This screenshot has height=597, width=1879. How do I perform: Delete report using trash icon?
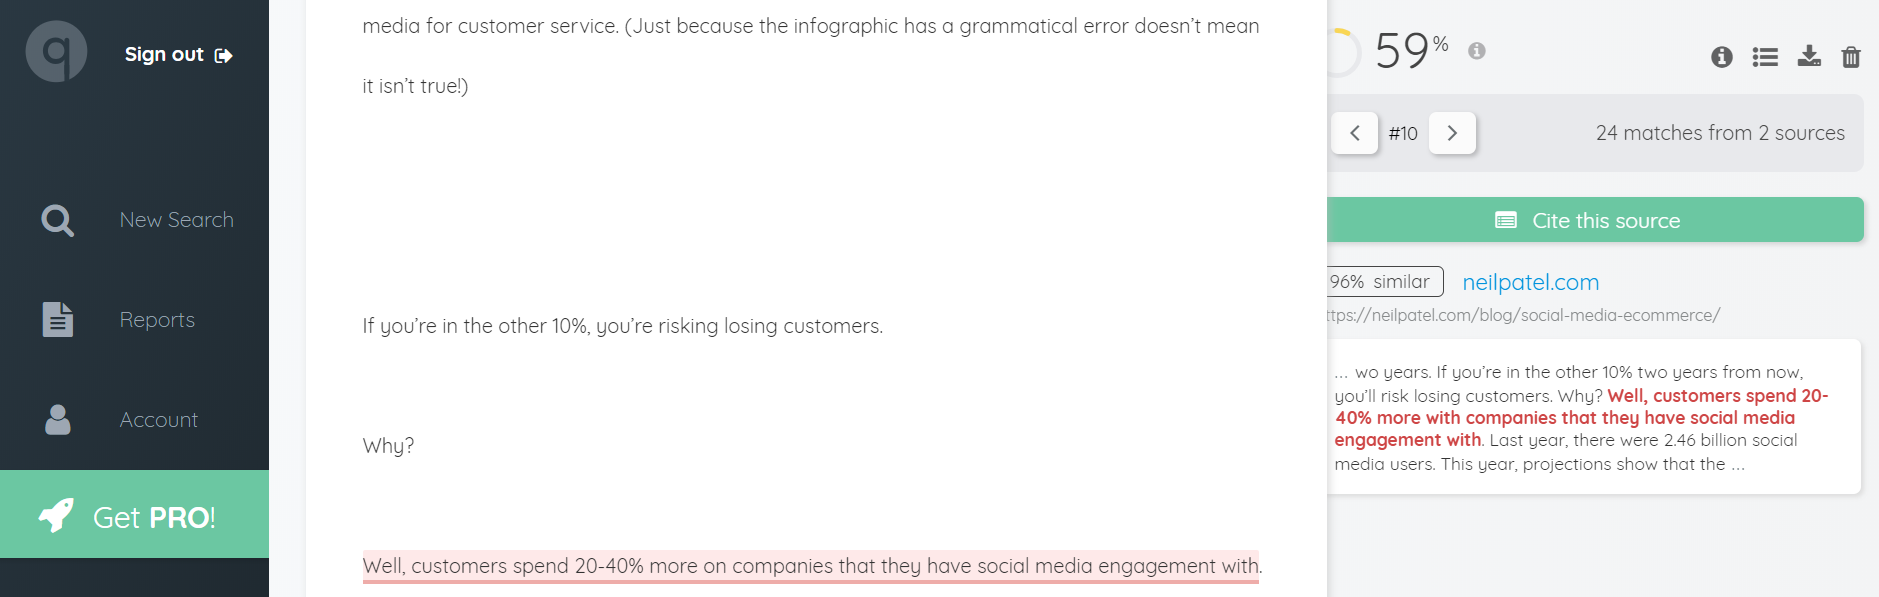coord(1851,57)
